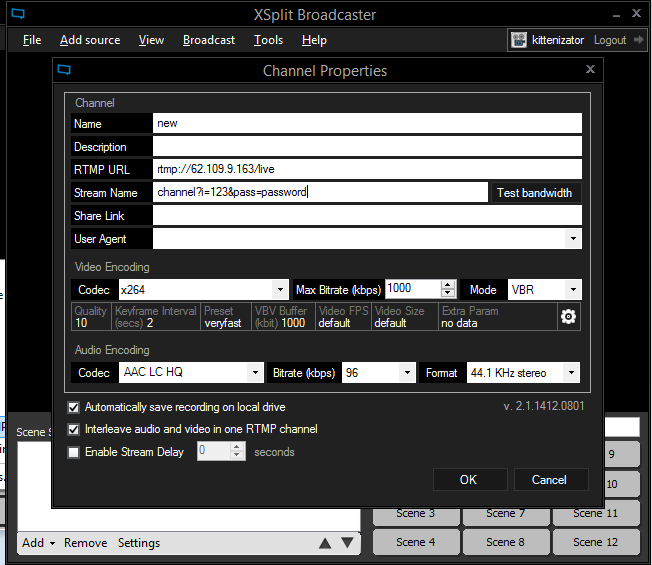Open the Mode VBR dropdown

(x=573, y=290)
